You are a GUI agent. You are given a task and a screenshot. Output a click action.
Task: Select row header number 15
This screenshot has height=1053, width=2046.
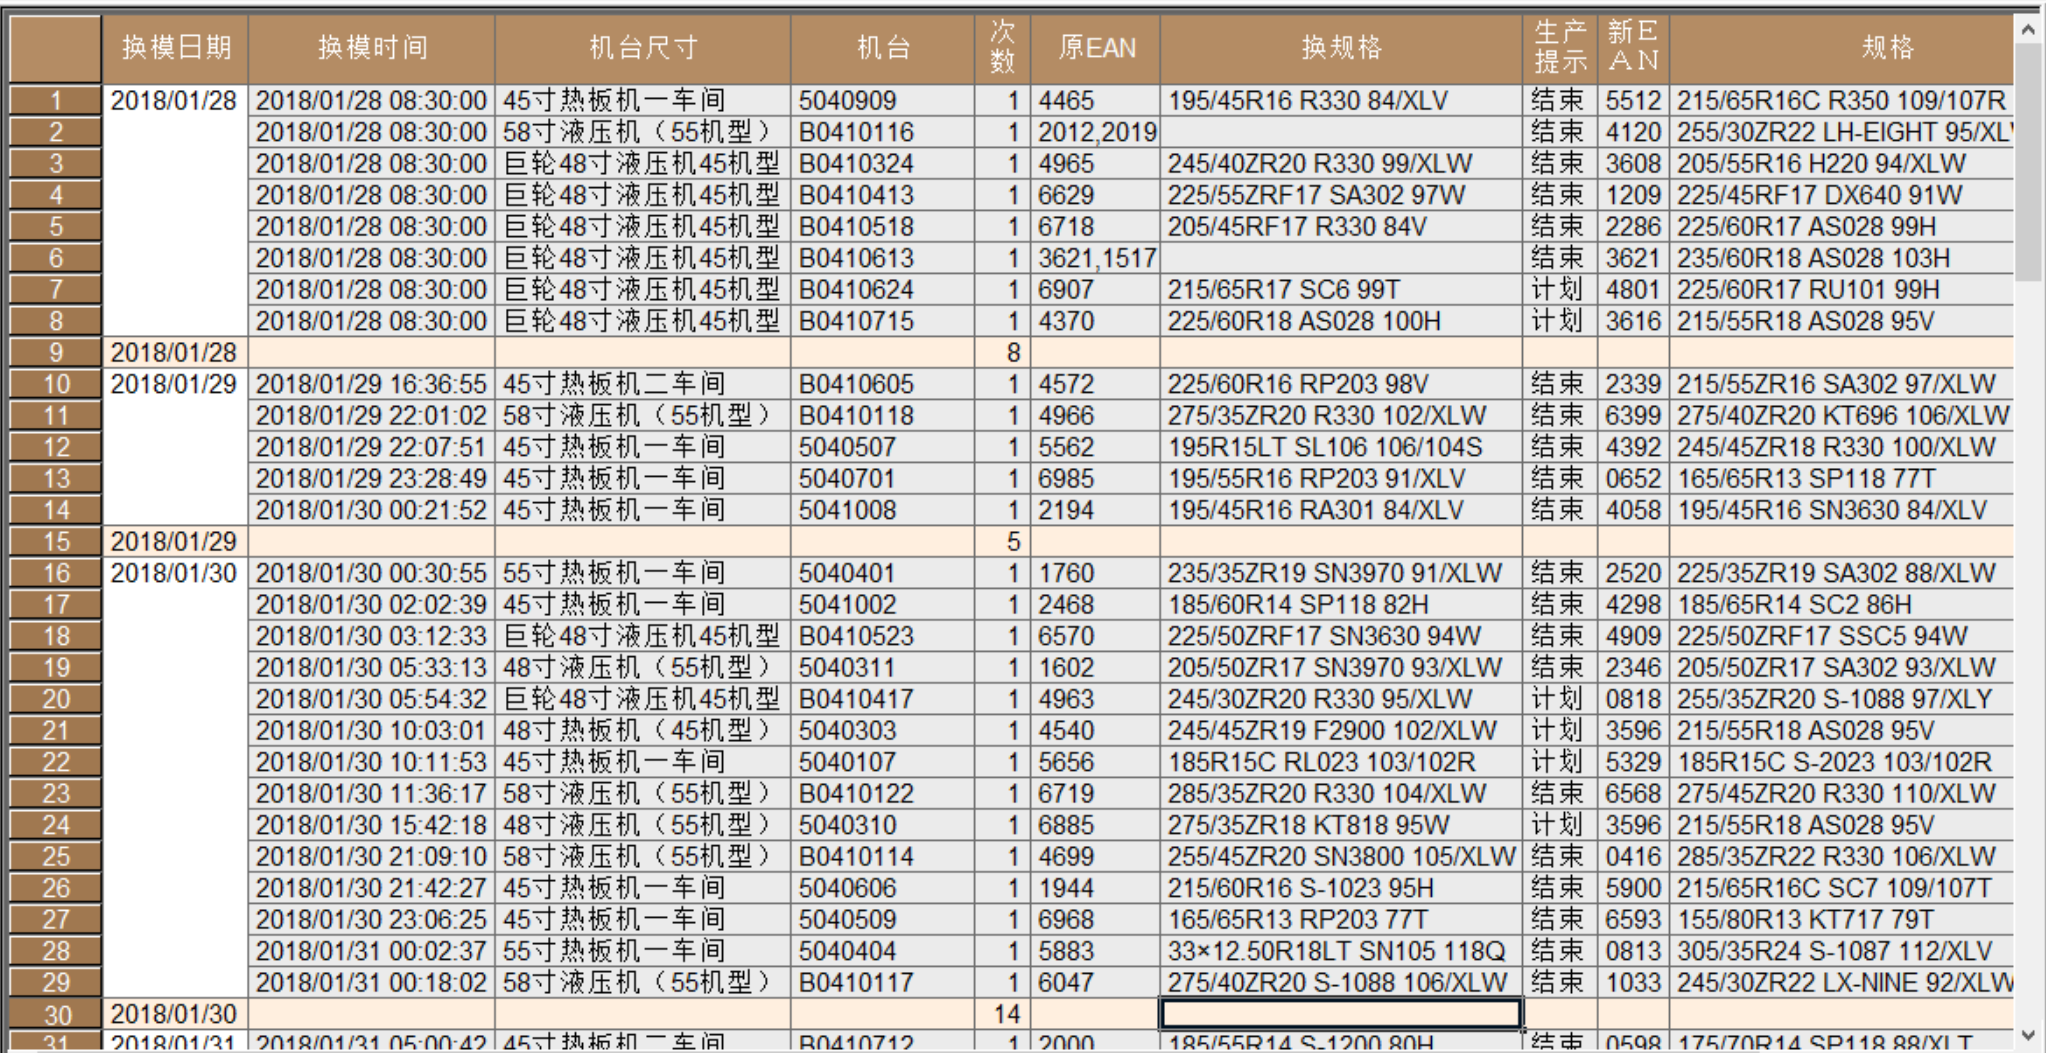click(56, 542)
